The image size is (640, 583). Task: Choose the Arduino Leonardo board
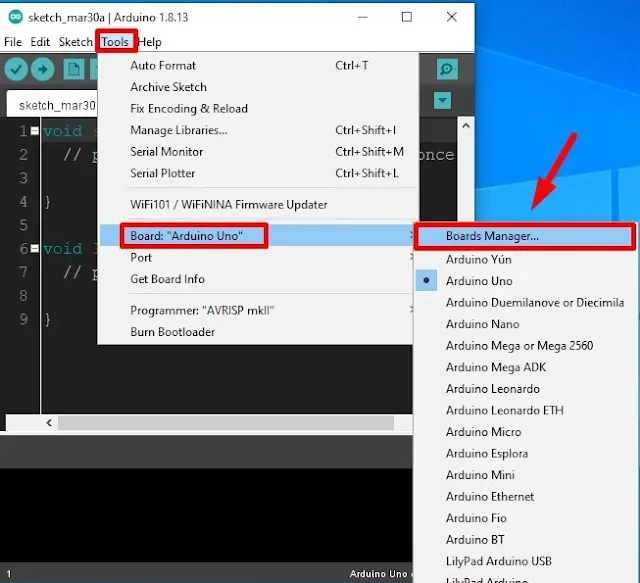(x=525, y=389)
